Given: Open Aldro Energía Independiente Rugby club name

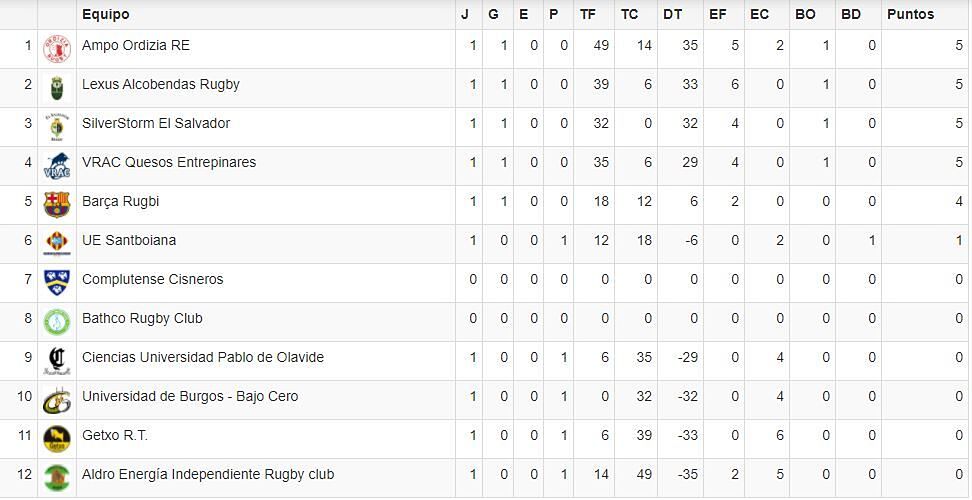Looking at the screenshot, I should pos(208,474).
